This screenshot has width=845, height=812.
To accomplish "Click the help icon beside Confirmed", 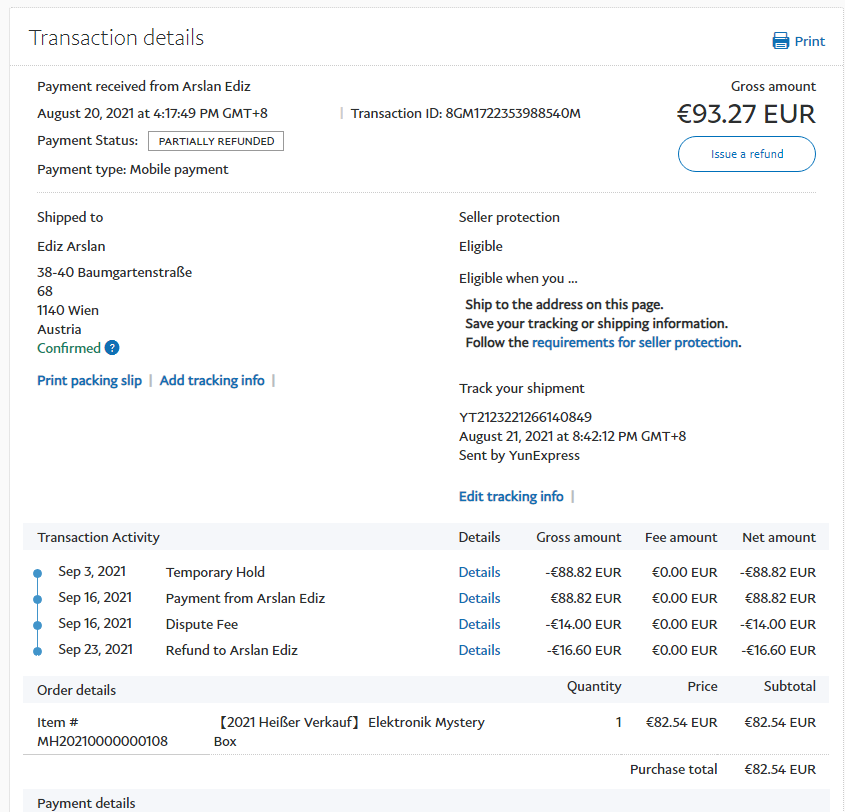I will tap(112, 348).
